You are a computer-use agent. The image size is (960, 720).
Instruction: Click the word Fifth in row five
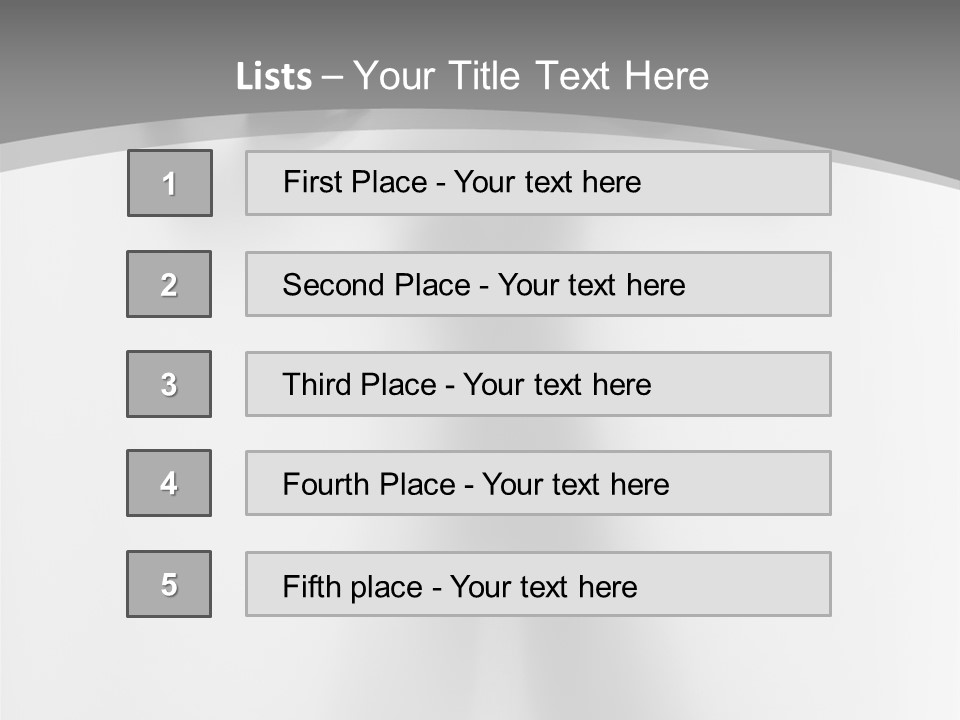(311, 586)
